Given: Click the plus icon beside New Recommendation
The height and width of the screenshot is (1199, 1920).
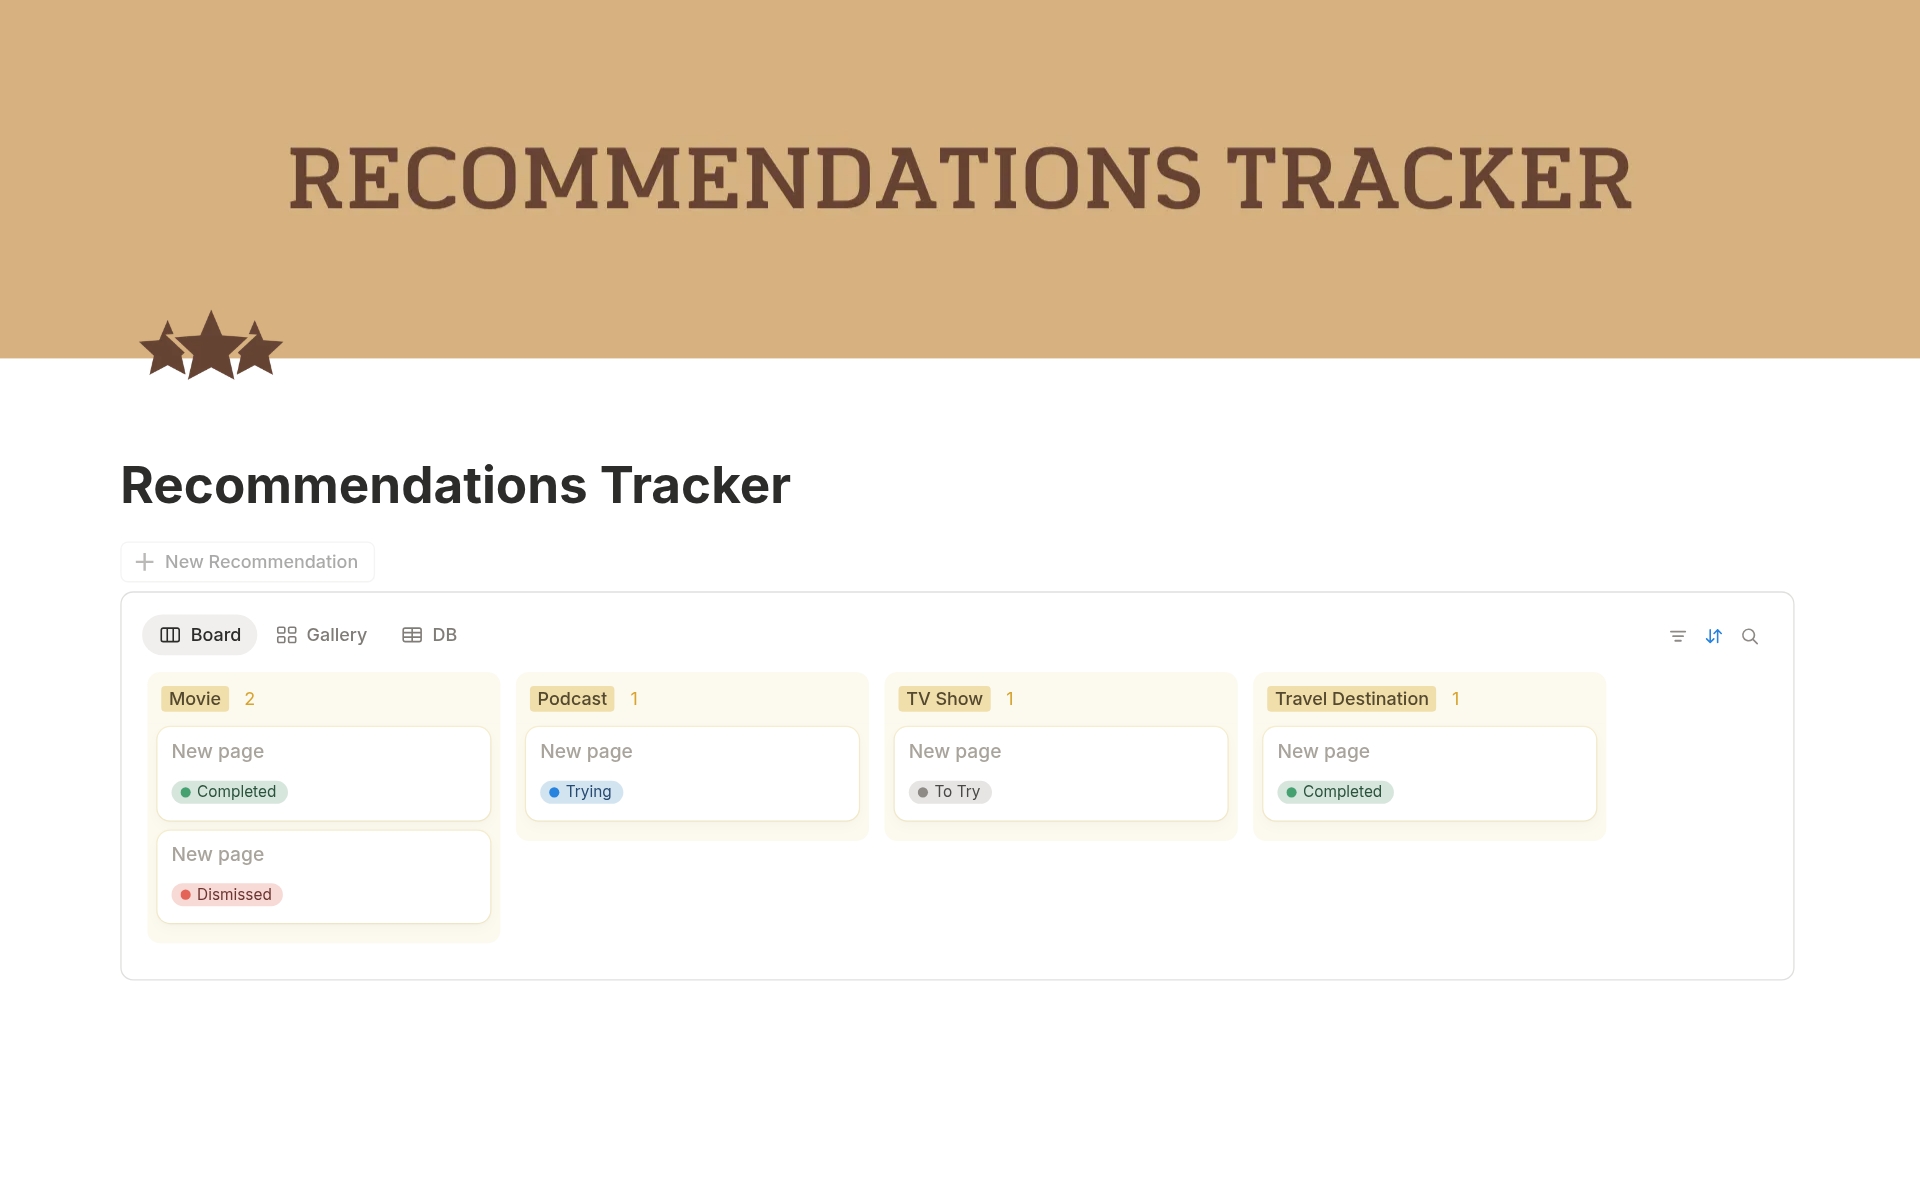Looking at the screenshot, I should click(x=145, y=562).
